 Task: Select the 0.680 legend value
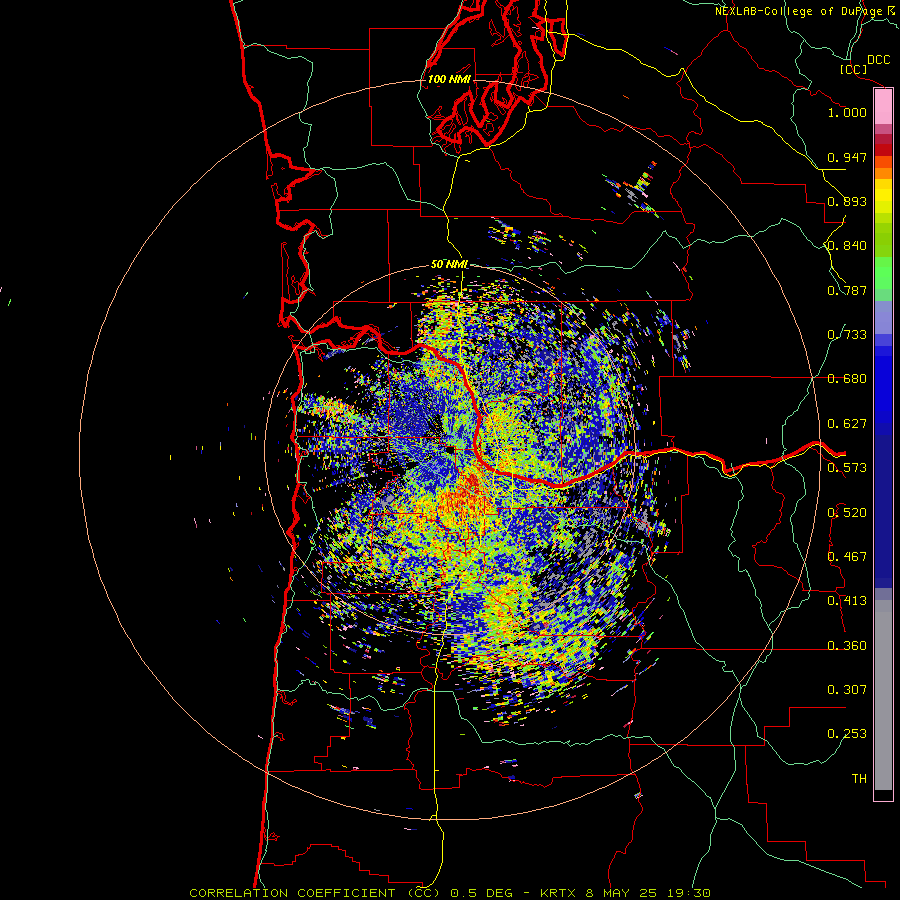847,379
